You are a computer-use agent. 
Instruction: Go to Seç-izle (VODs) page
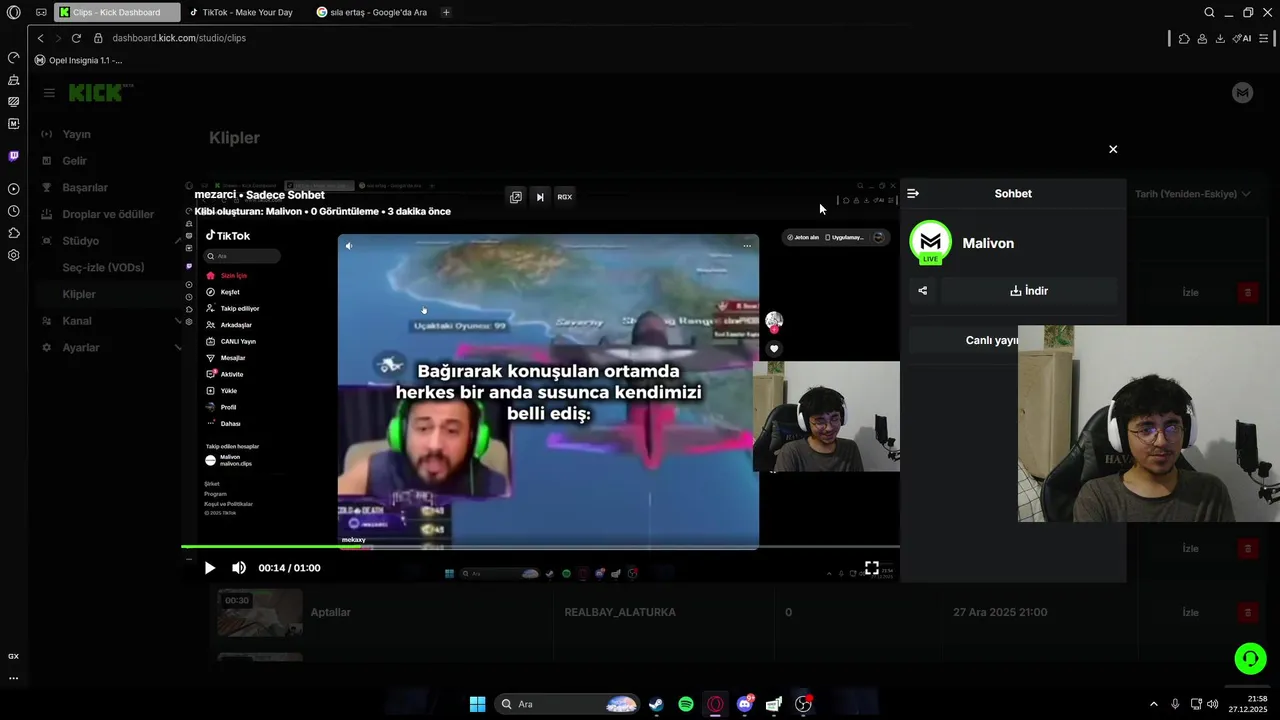tap(103, 268)
